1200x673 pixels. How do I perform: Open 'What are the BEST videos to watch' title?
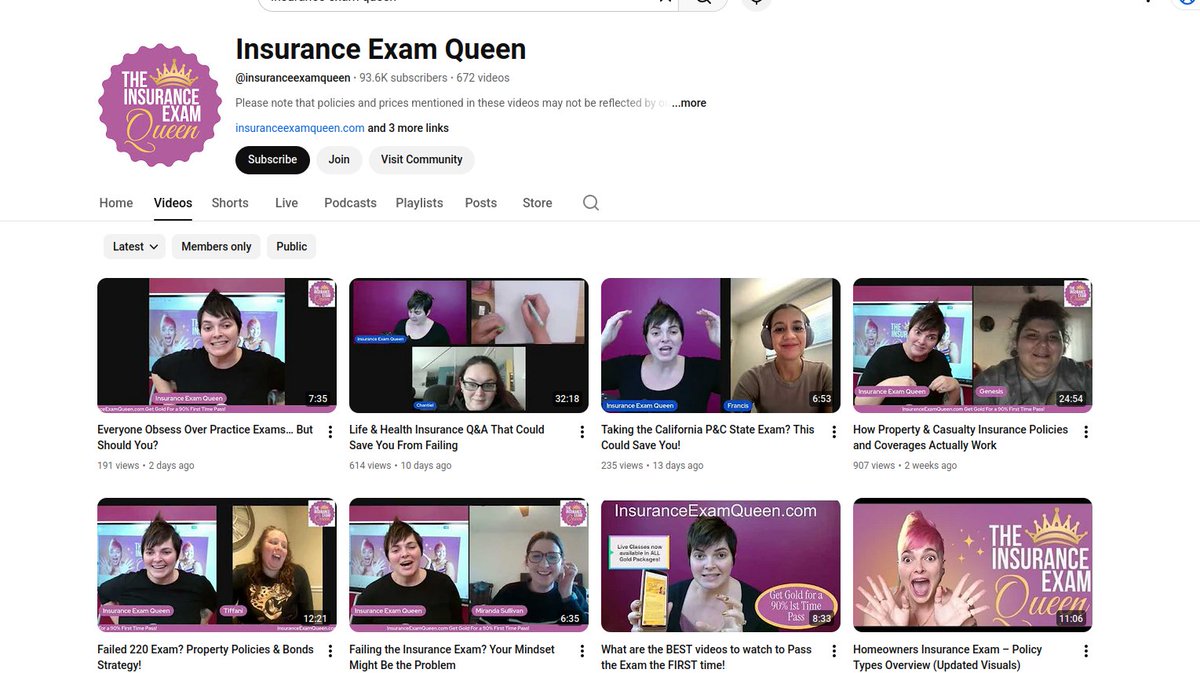click(x=706, y=657)
